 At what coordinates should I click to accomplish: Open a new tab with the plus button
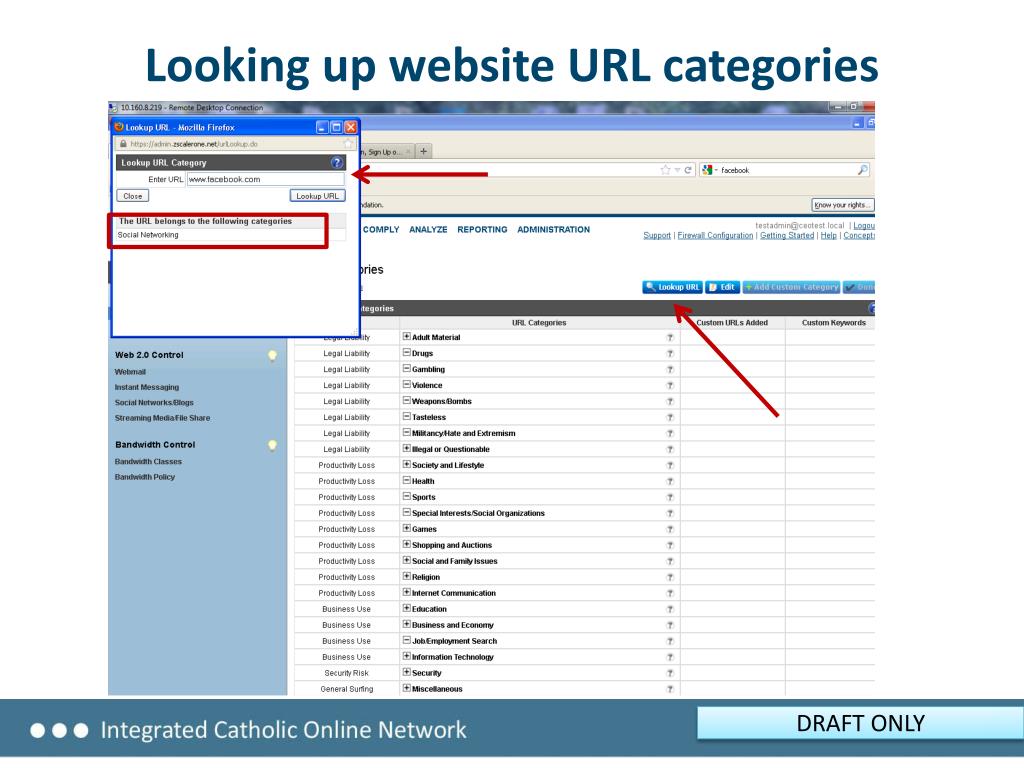pyautogui.click(x=424, y=152)
